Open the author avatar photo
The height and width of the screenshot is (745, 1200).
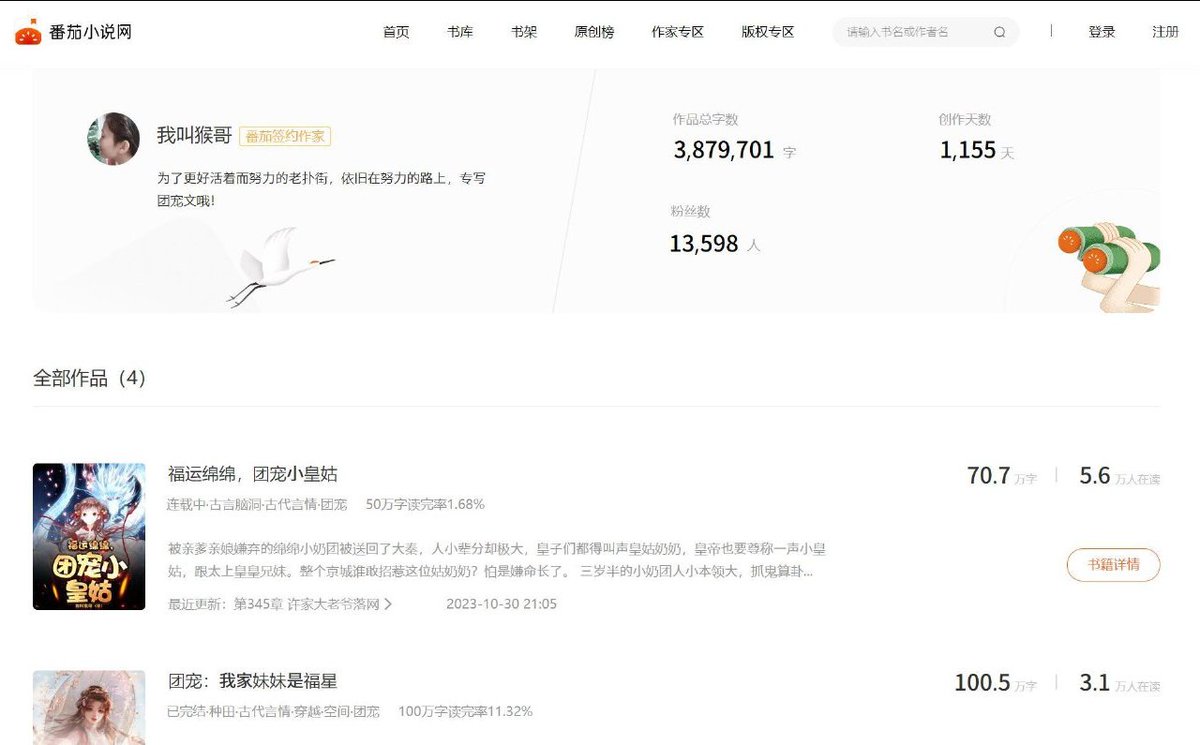point(113,138)
